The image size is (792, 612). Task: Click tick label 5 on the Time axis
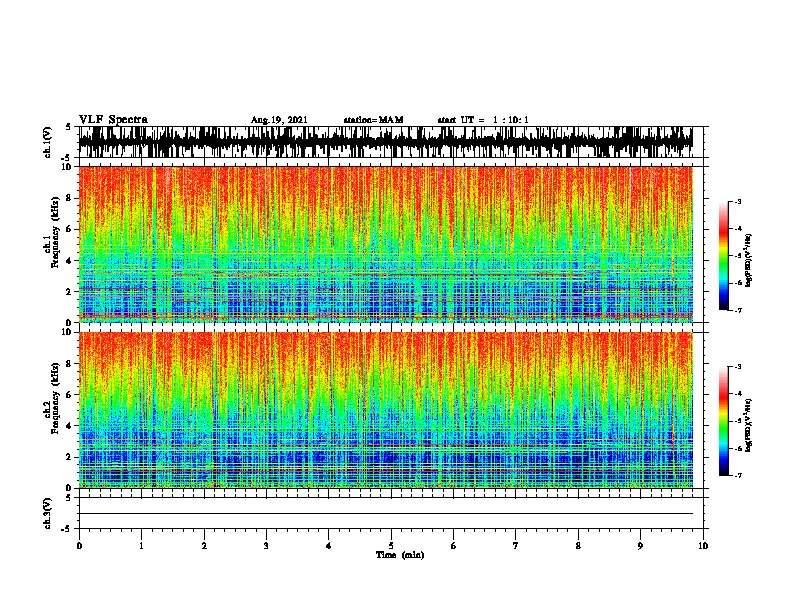coord(391,546)
